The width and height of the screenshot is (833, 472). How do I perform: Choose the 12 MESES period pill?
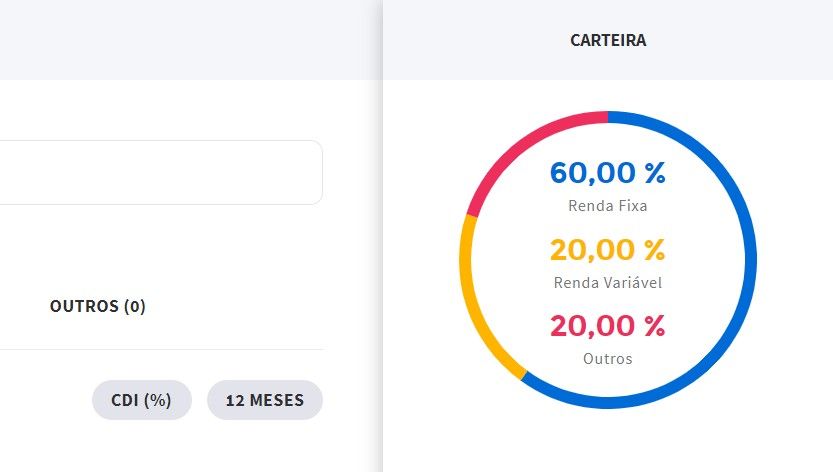(x=265, y=400)
